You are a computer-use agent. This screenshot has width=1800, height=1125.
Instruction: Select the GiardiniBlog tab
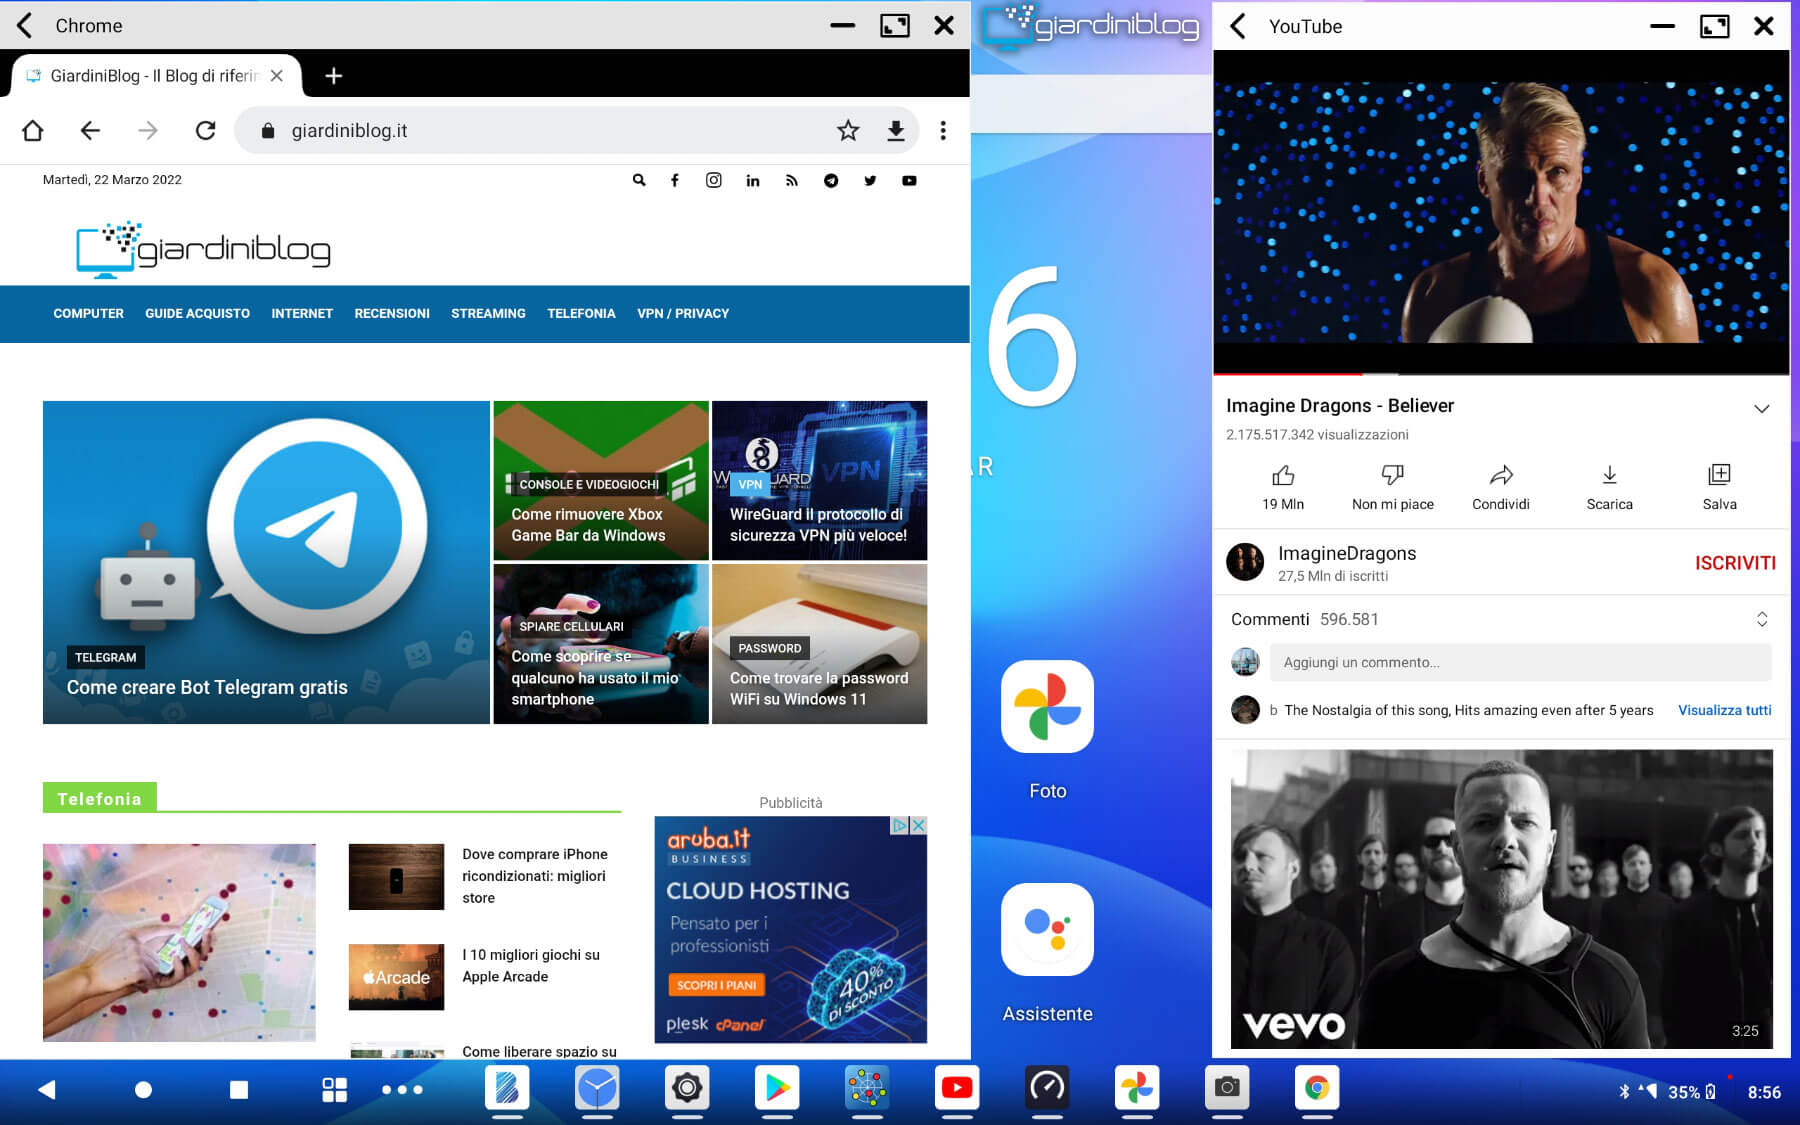pos(154,76)
